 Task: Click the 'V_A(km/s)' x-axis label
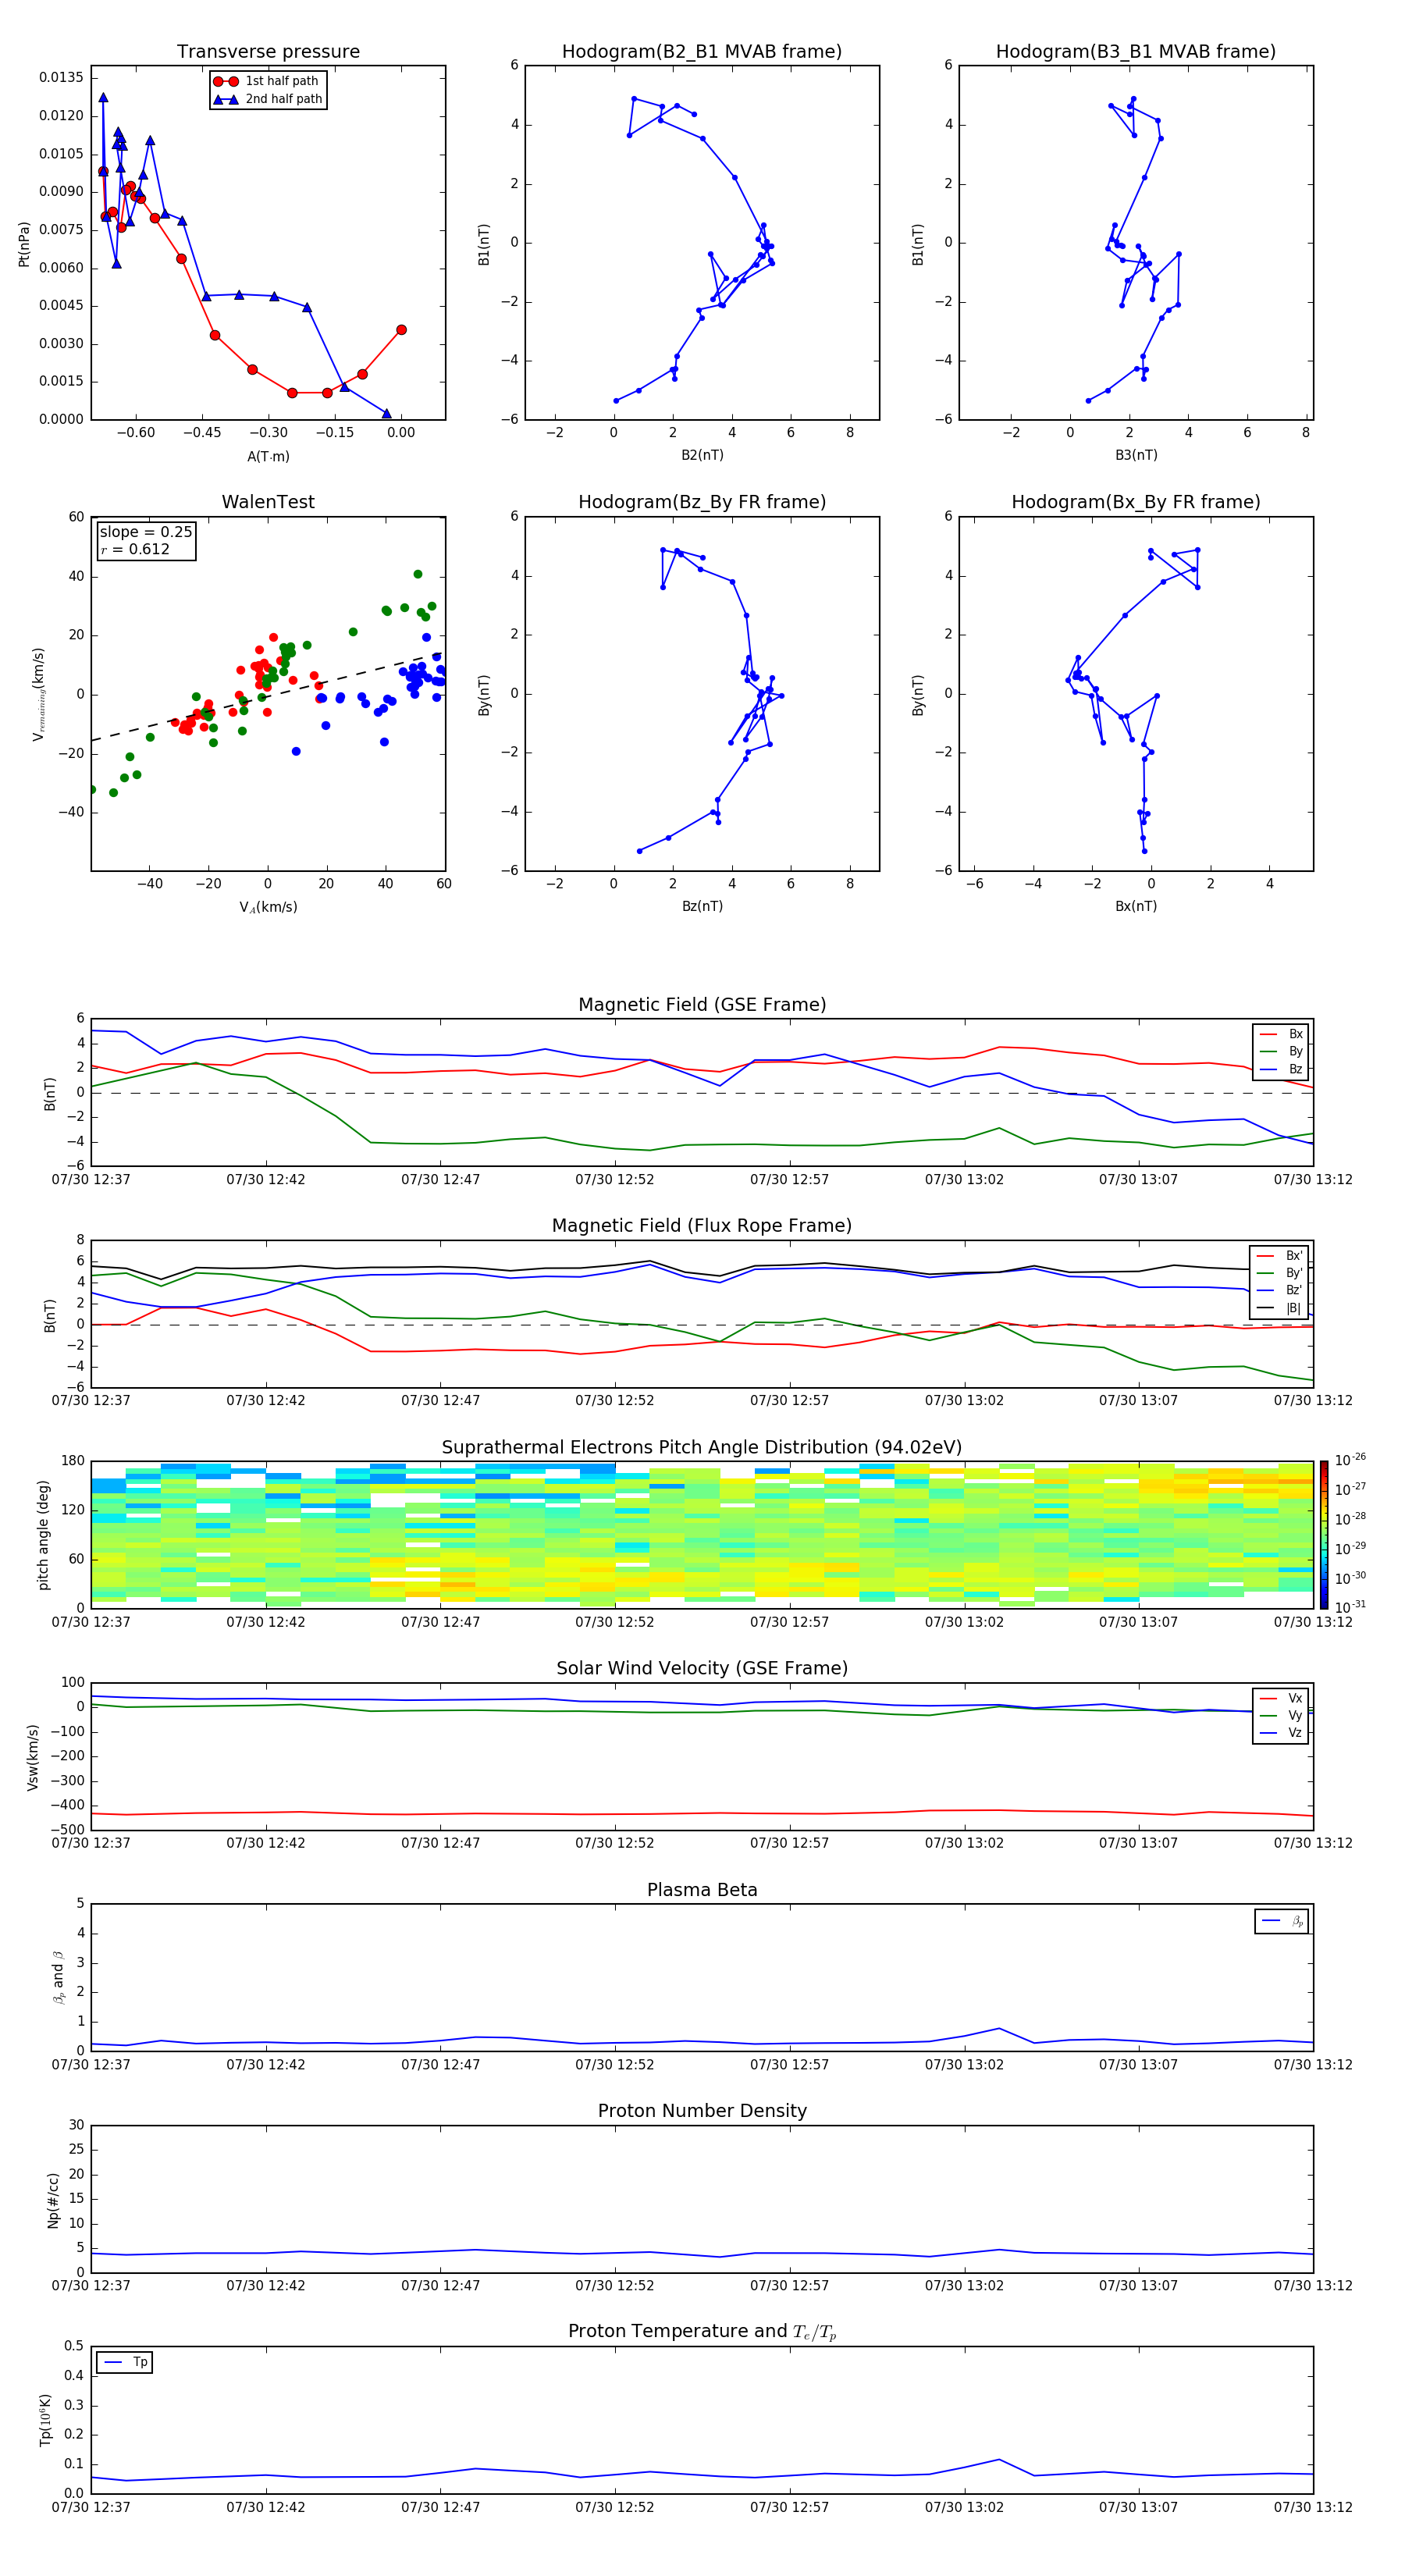point(268,908)
